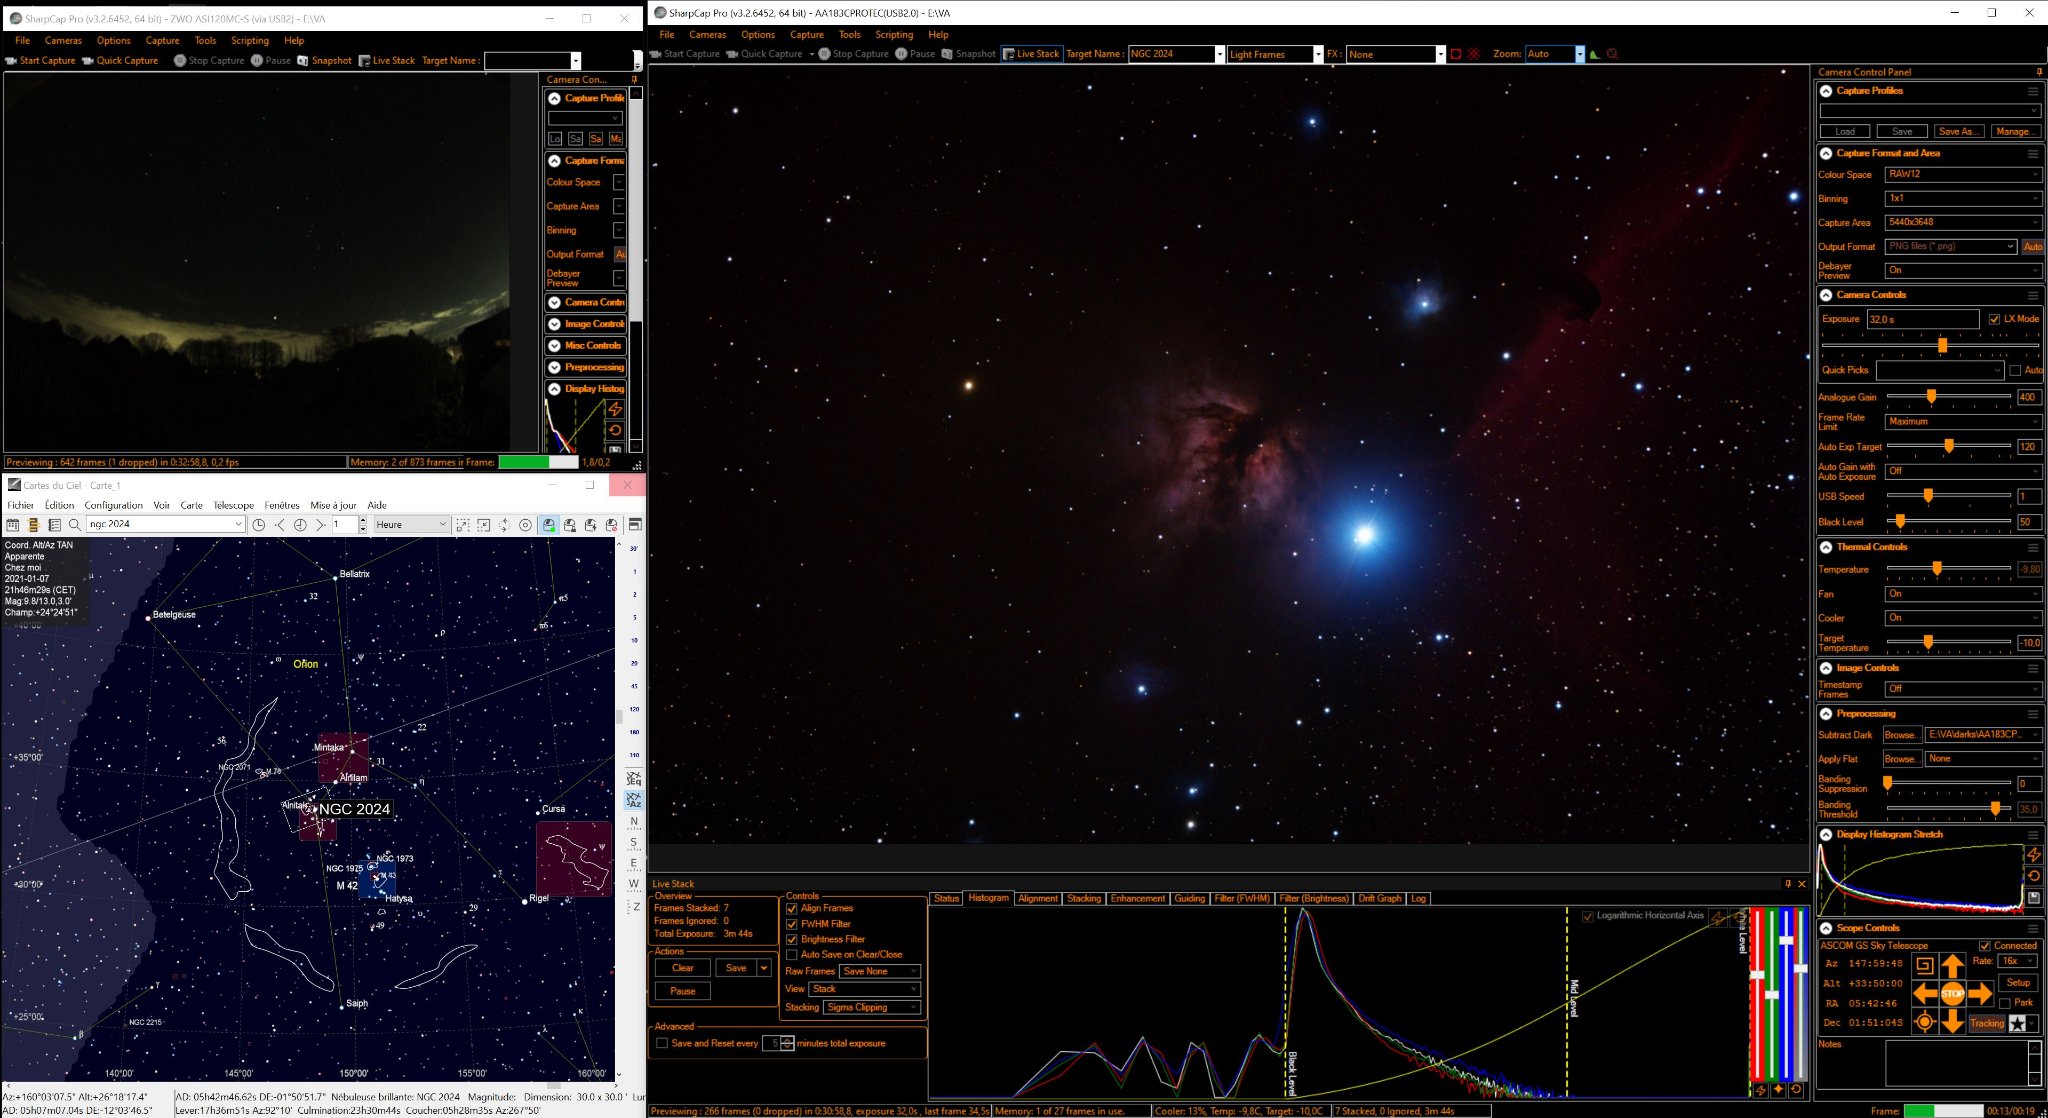Step time forward in Cartes du Ciel
2048x1118 pixels.
pos(320,524)
